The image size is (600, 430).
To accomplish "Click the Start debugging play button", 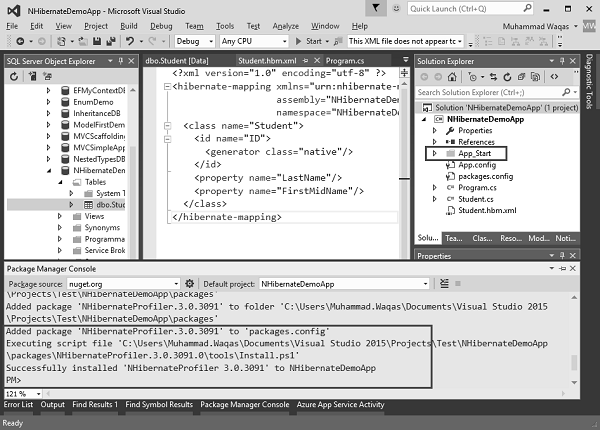I will tap(298, 41).
